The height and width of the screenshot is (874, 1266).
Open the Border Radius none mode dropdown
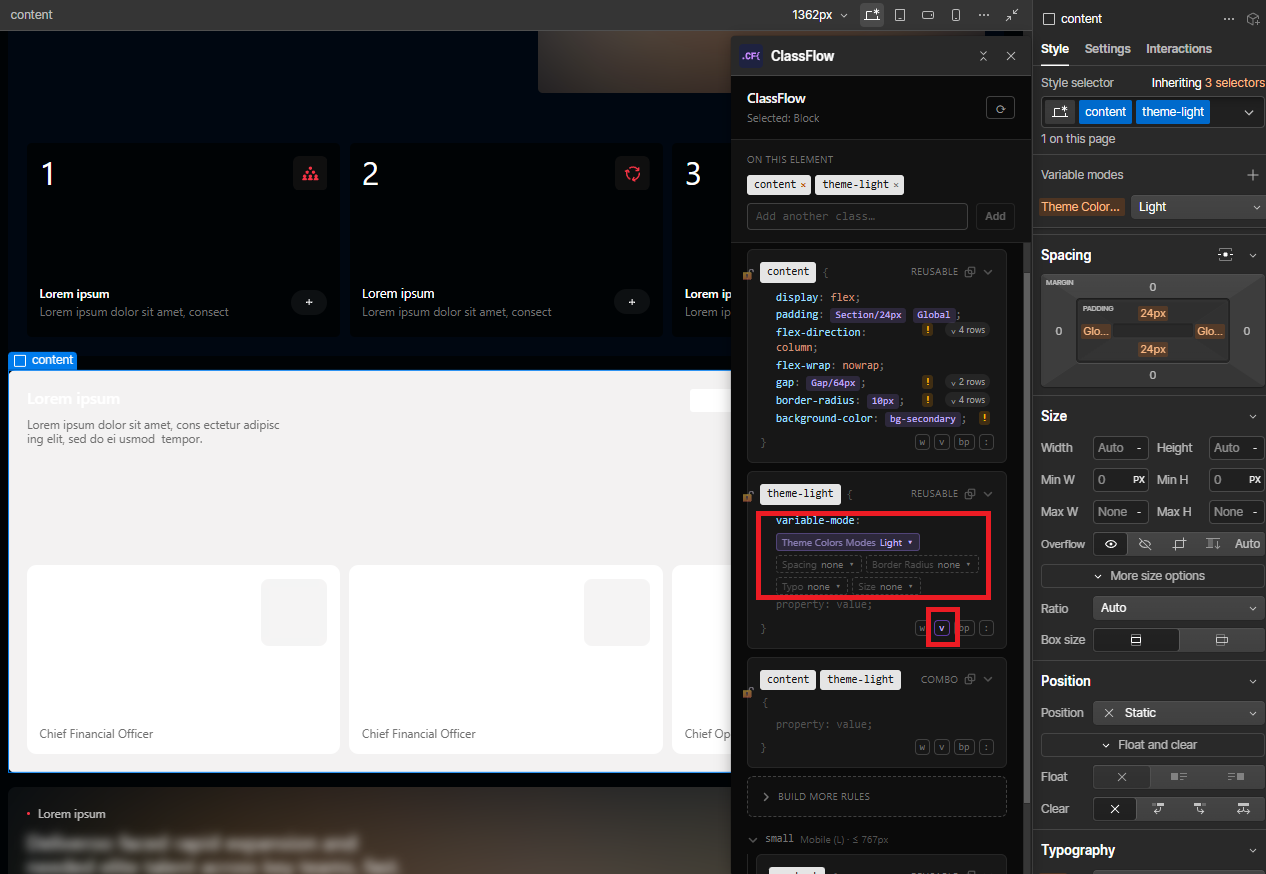click(921, 565)
